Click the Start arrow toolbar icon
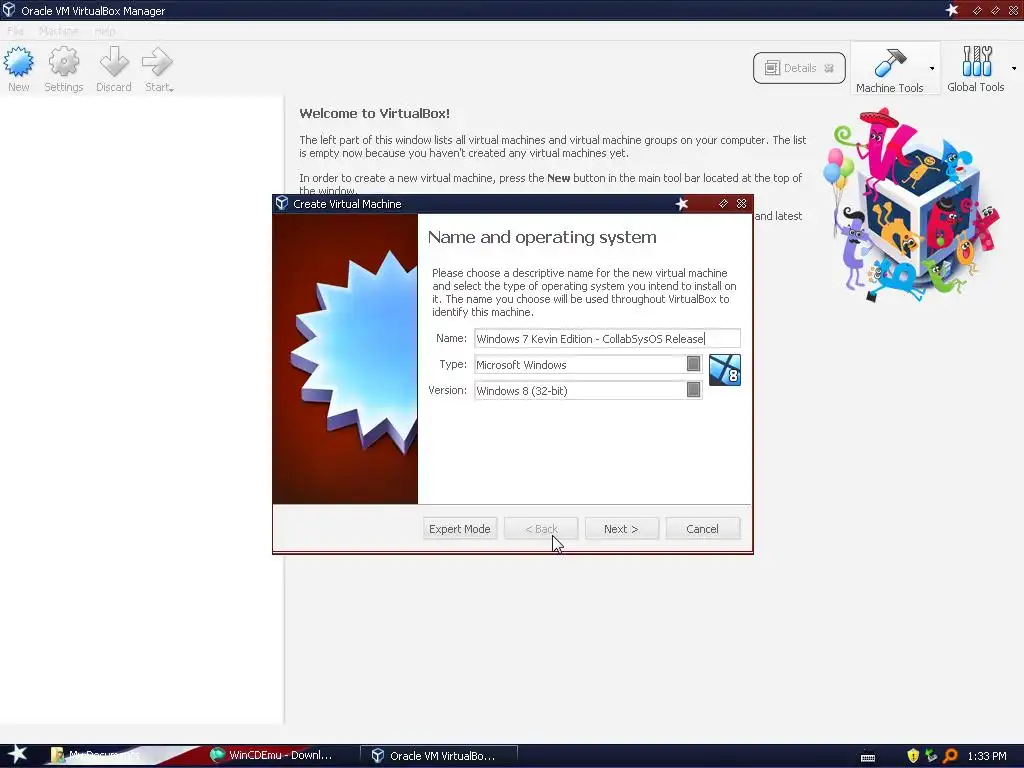The width and height of the screenshot is (1024, 768). [156, 62]
